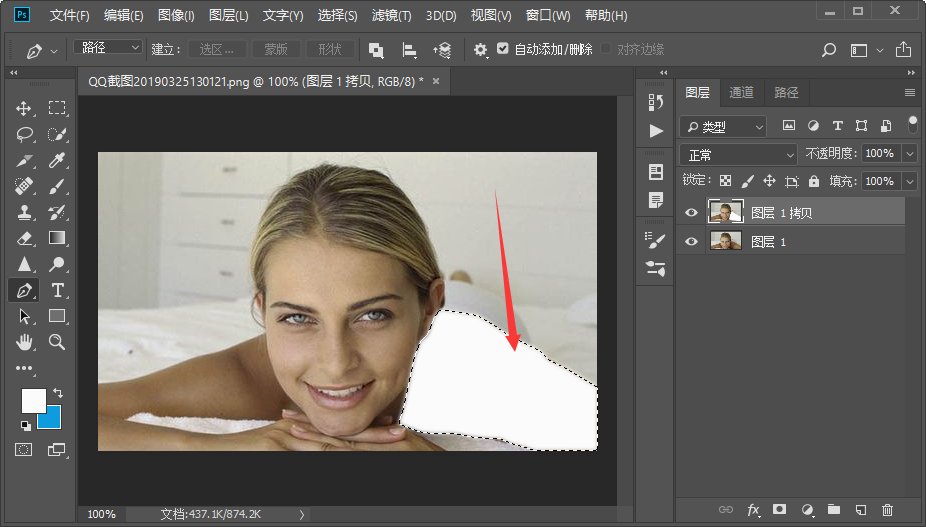Select the Gradient tool
This screenshot has height=527, width=926.
[x=57, y=238]
